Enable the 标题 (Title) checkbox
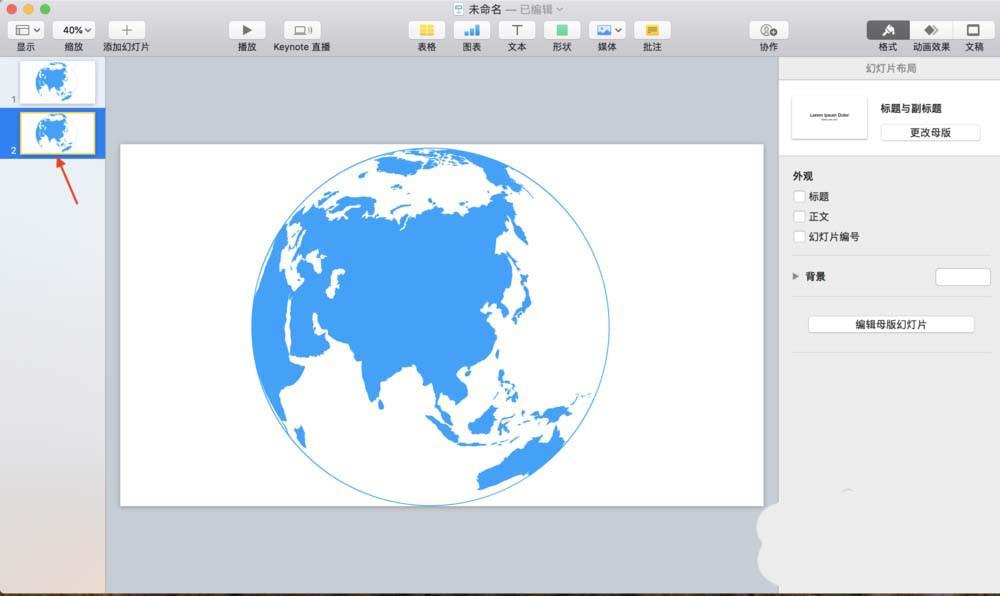Image resolution: width=1000 pixels, height=596 pixels. tap(799, 196)
